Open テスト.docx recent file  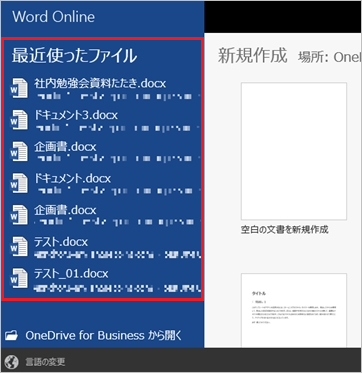tap(61, 242)
